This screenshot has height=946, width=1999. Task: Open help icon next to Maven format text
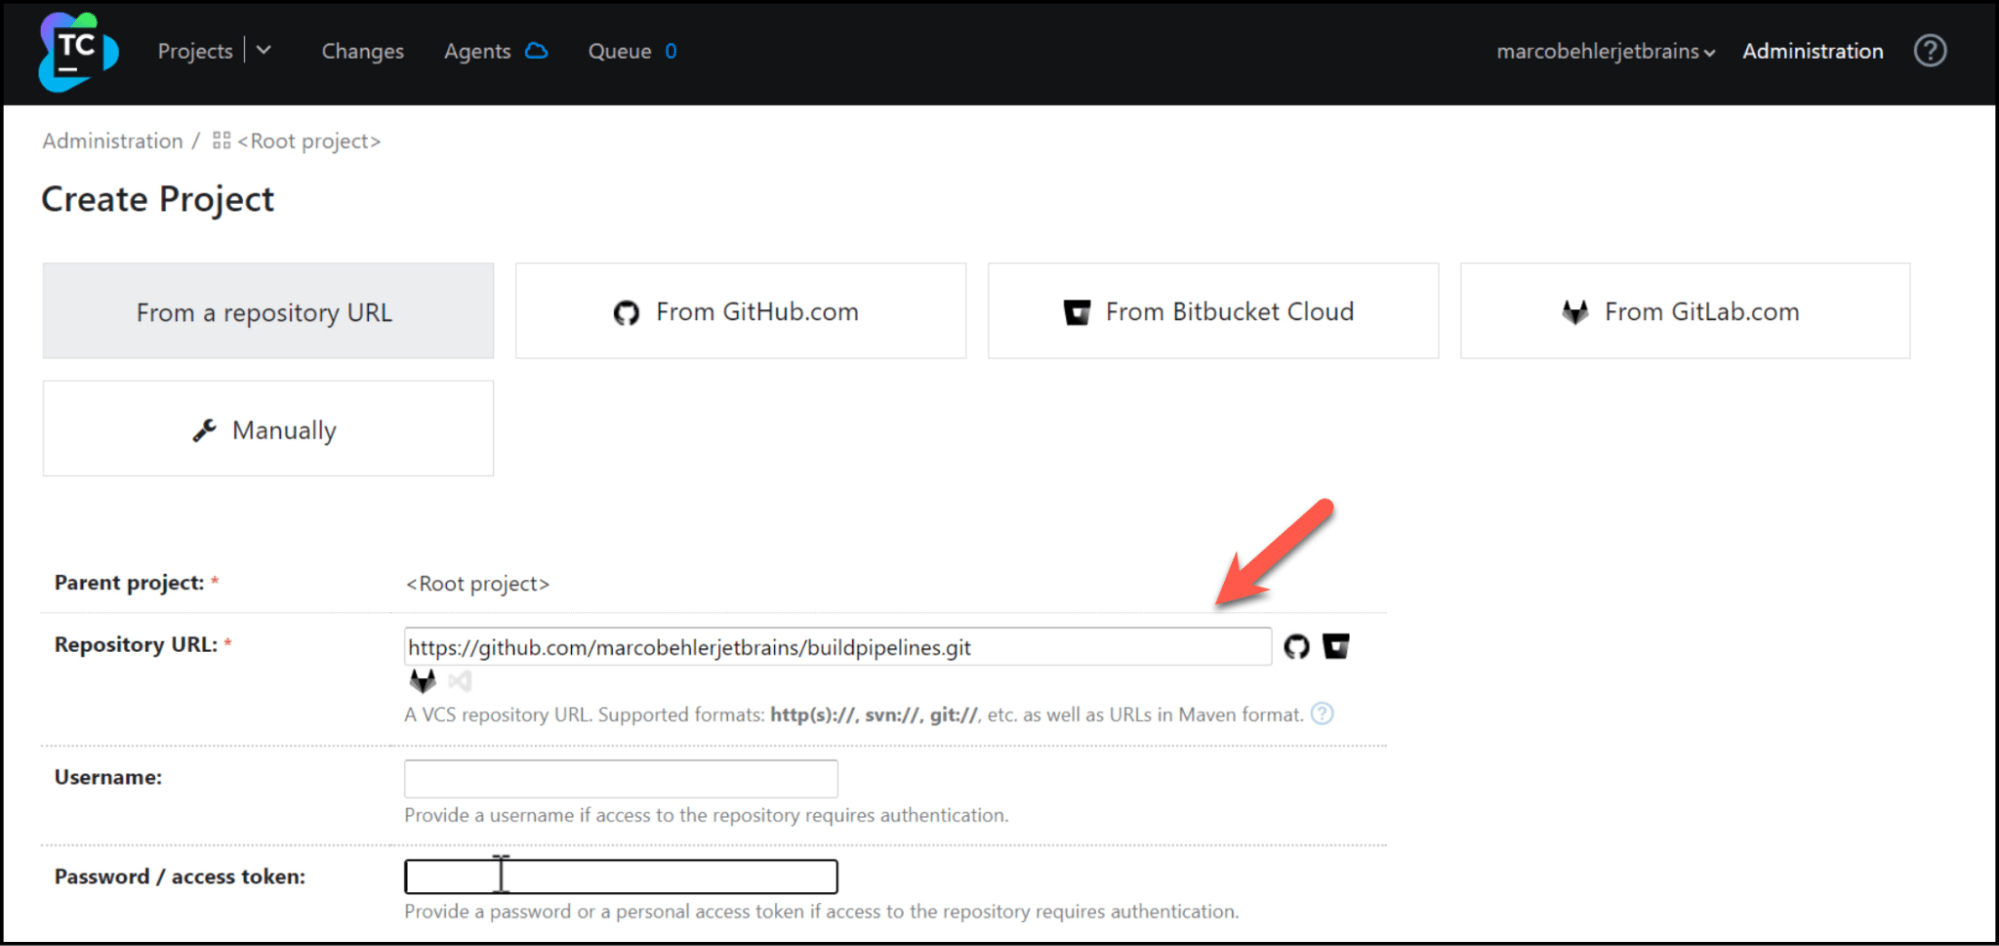pos(1322,714)
